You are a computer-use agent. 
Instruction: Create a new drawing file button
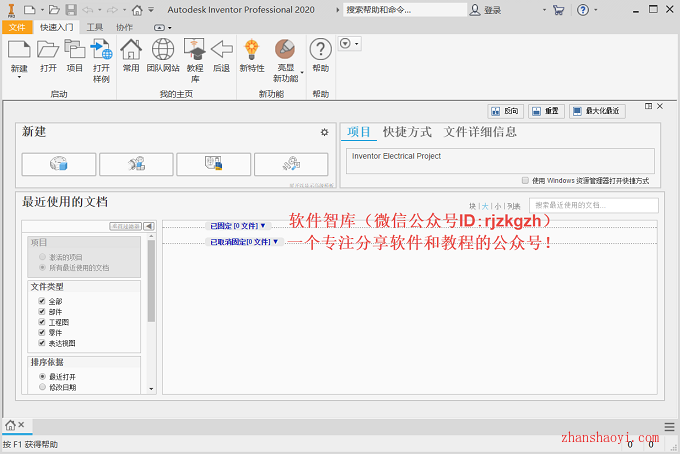point(213,164)
